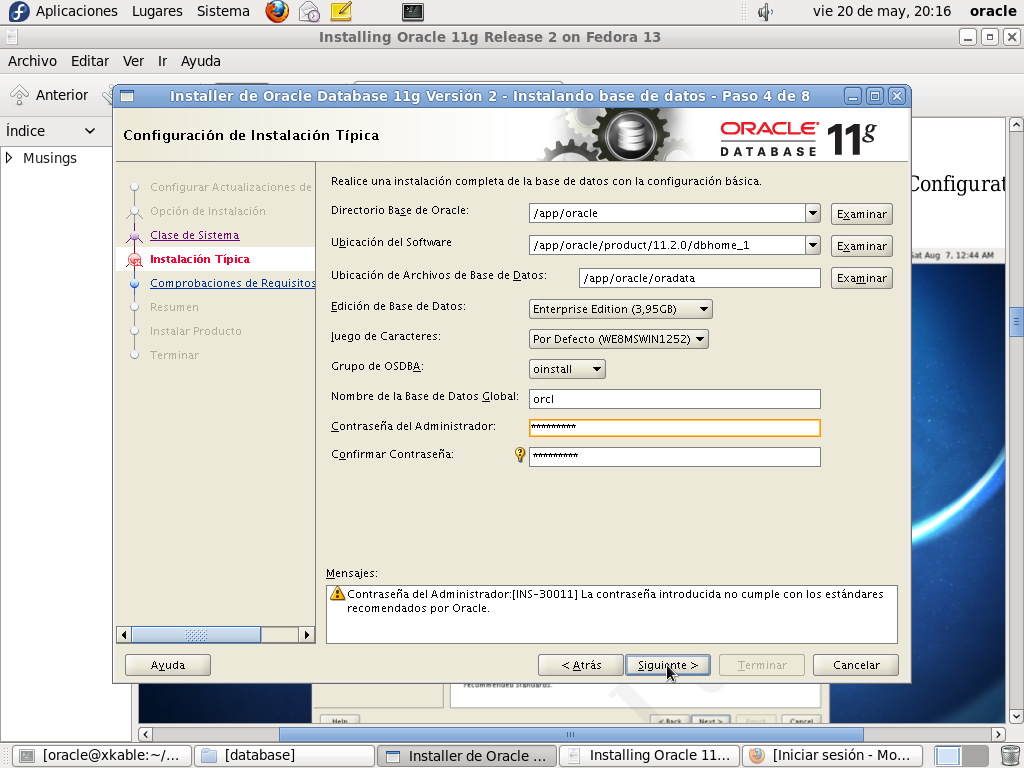Select the Instalación Típica step
Screen dimensions: 1024x768
[x=200, y=259]
